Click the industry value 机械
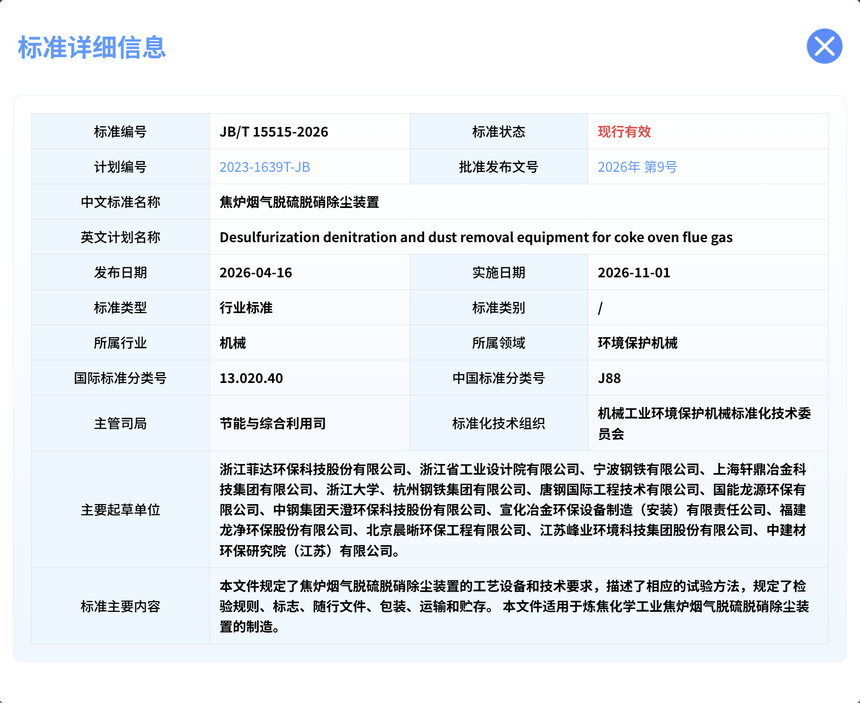The height and width of the screenshot is (703, 860). click(x=233, y=343)
